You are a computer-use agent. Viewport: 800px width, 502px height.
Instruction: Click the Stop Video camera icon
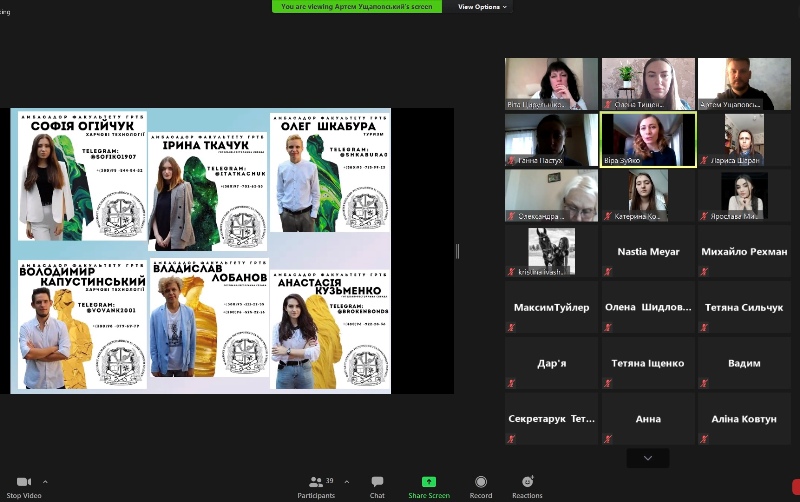click(24, 482)
